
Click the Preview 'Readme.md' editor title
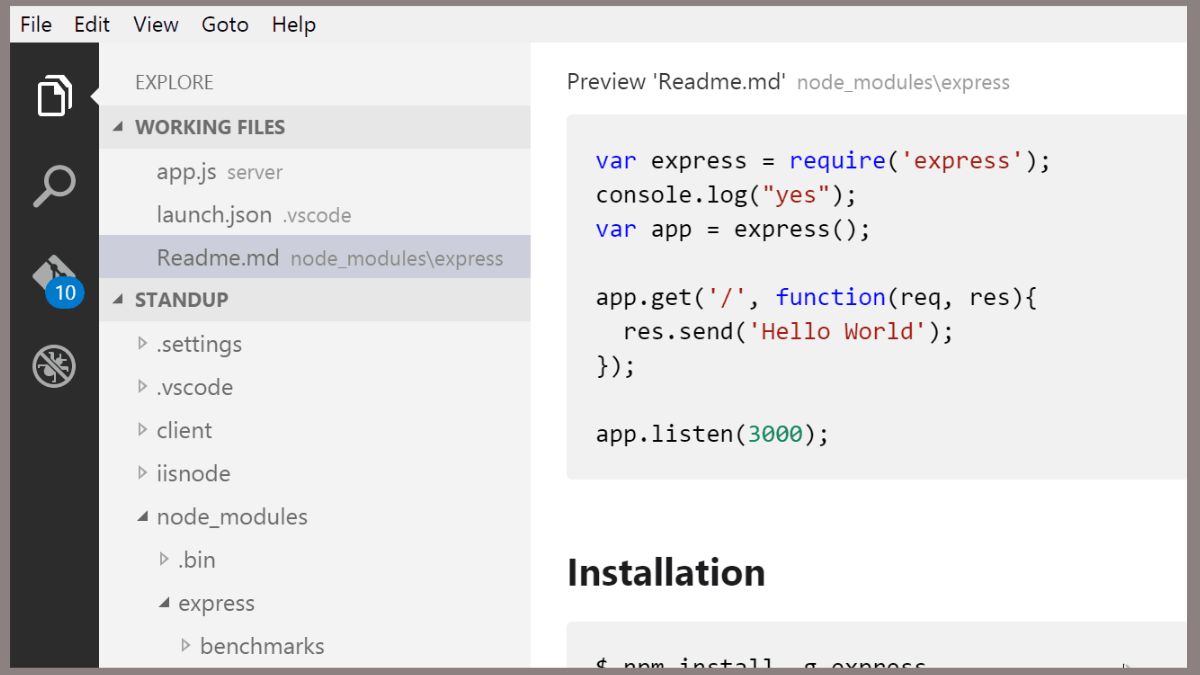coord(676,82)
